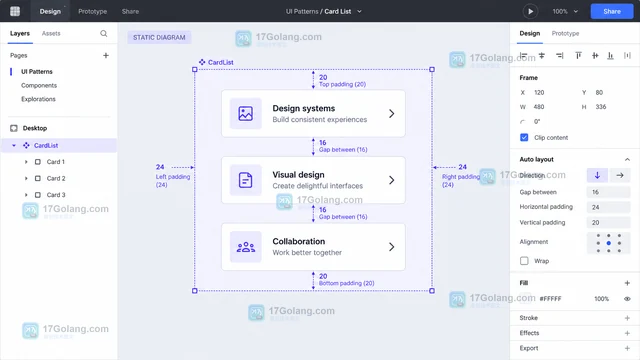Screen dimensions: 640x360
Task: Click the STATIC DIAGRAM badge
Action: coord(159,37)
